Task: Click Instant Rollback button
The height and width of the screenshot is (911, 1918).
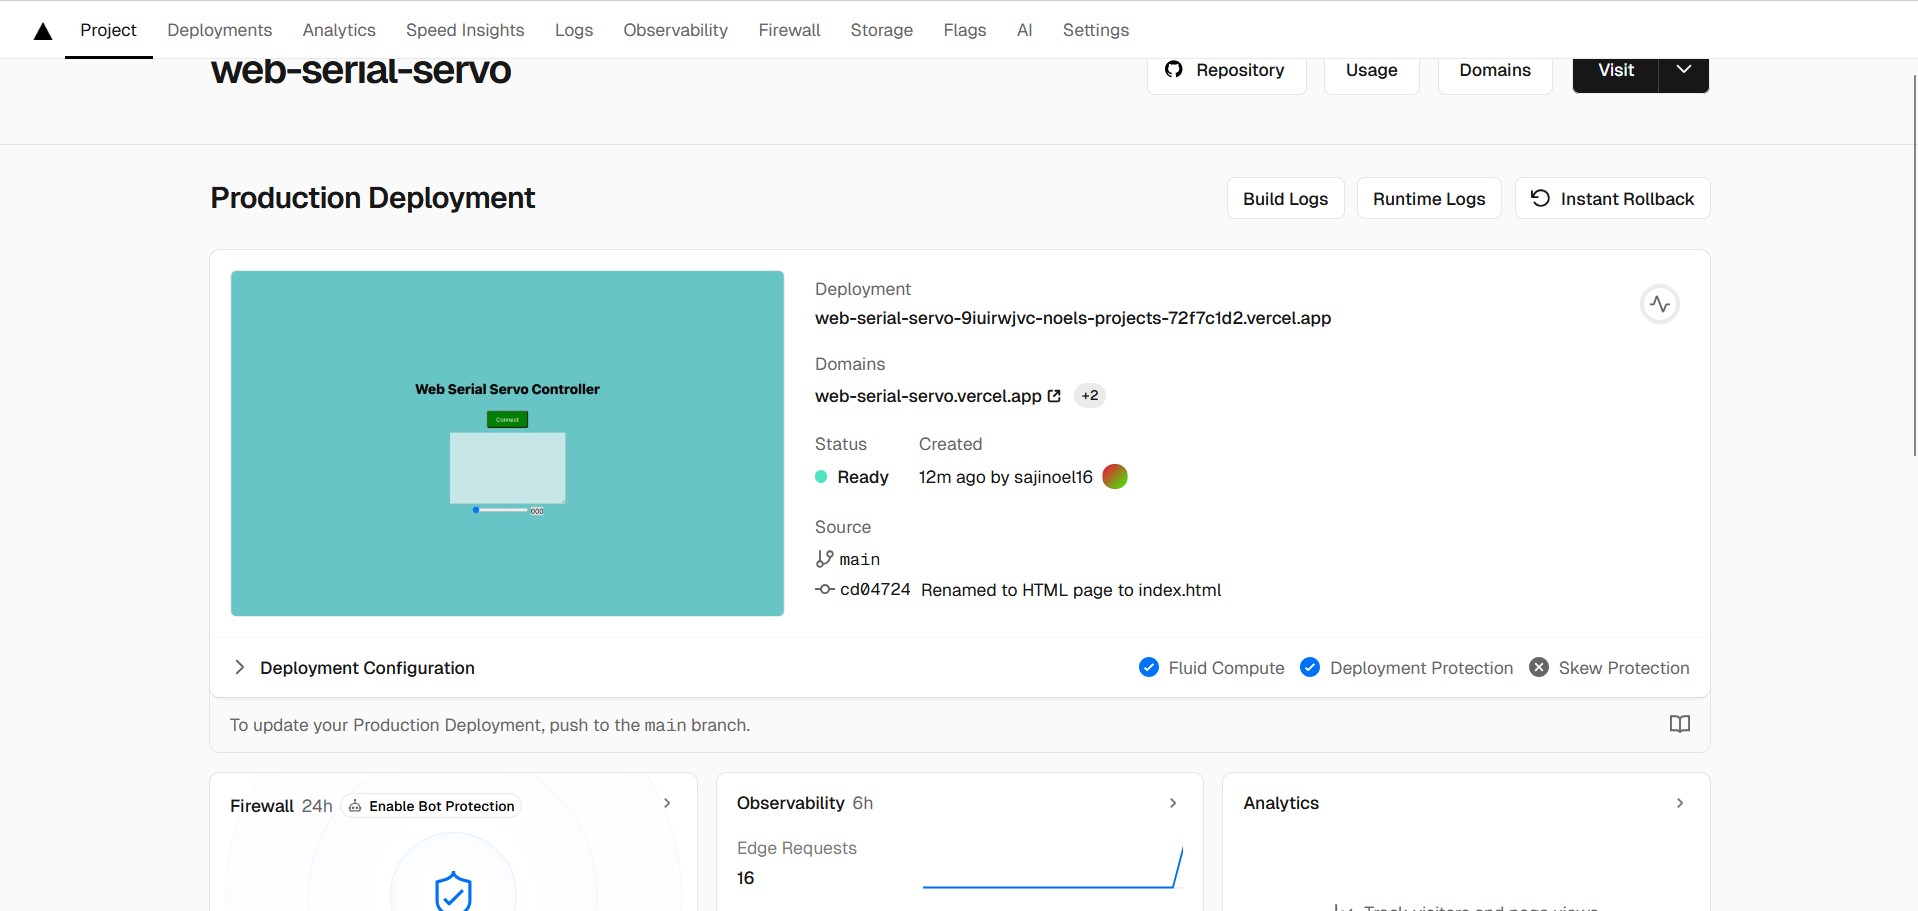Action: (x=1612, y=198)
